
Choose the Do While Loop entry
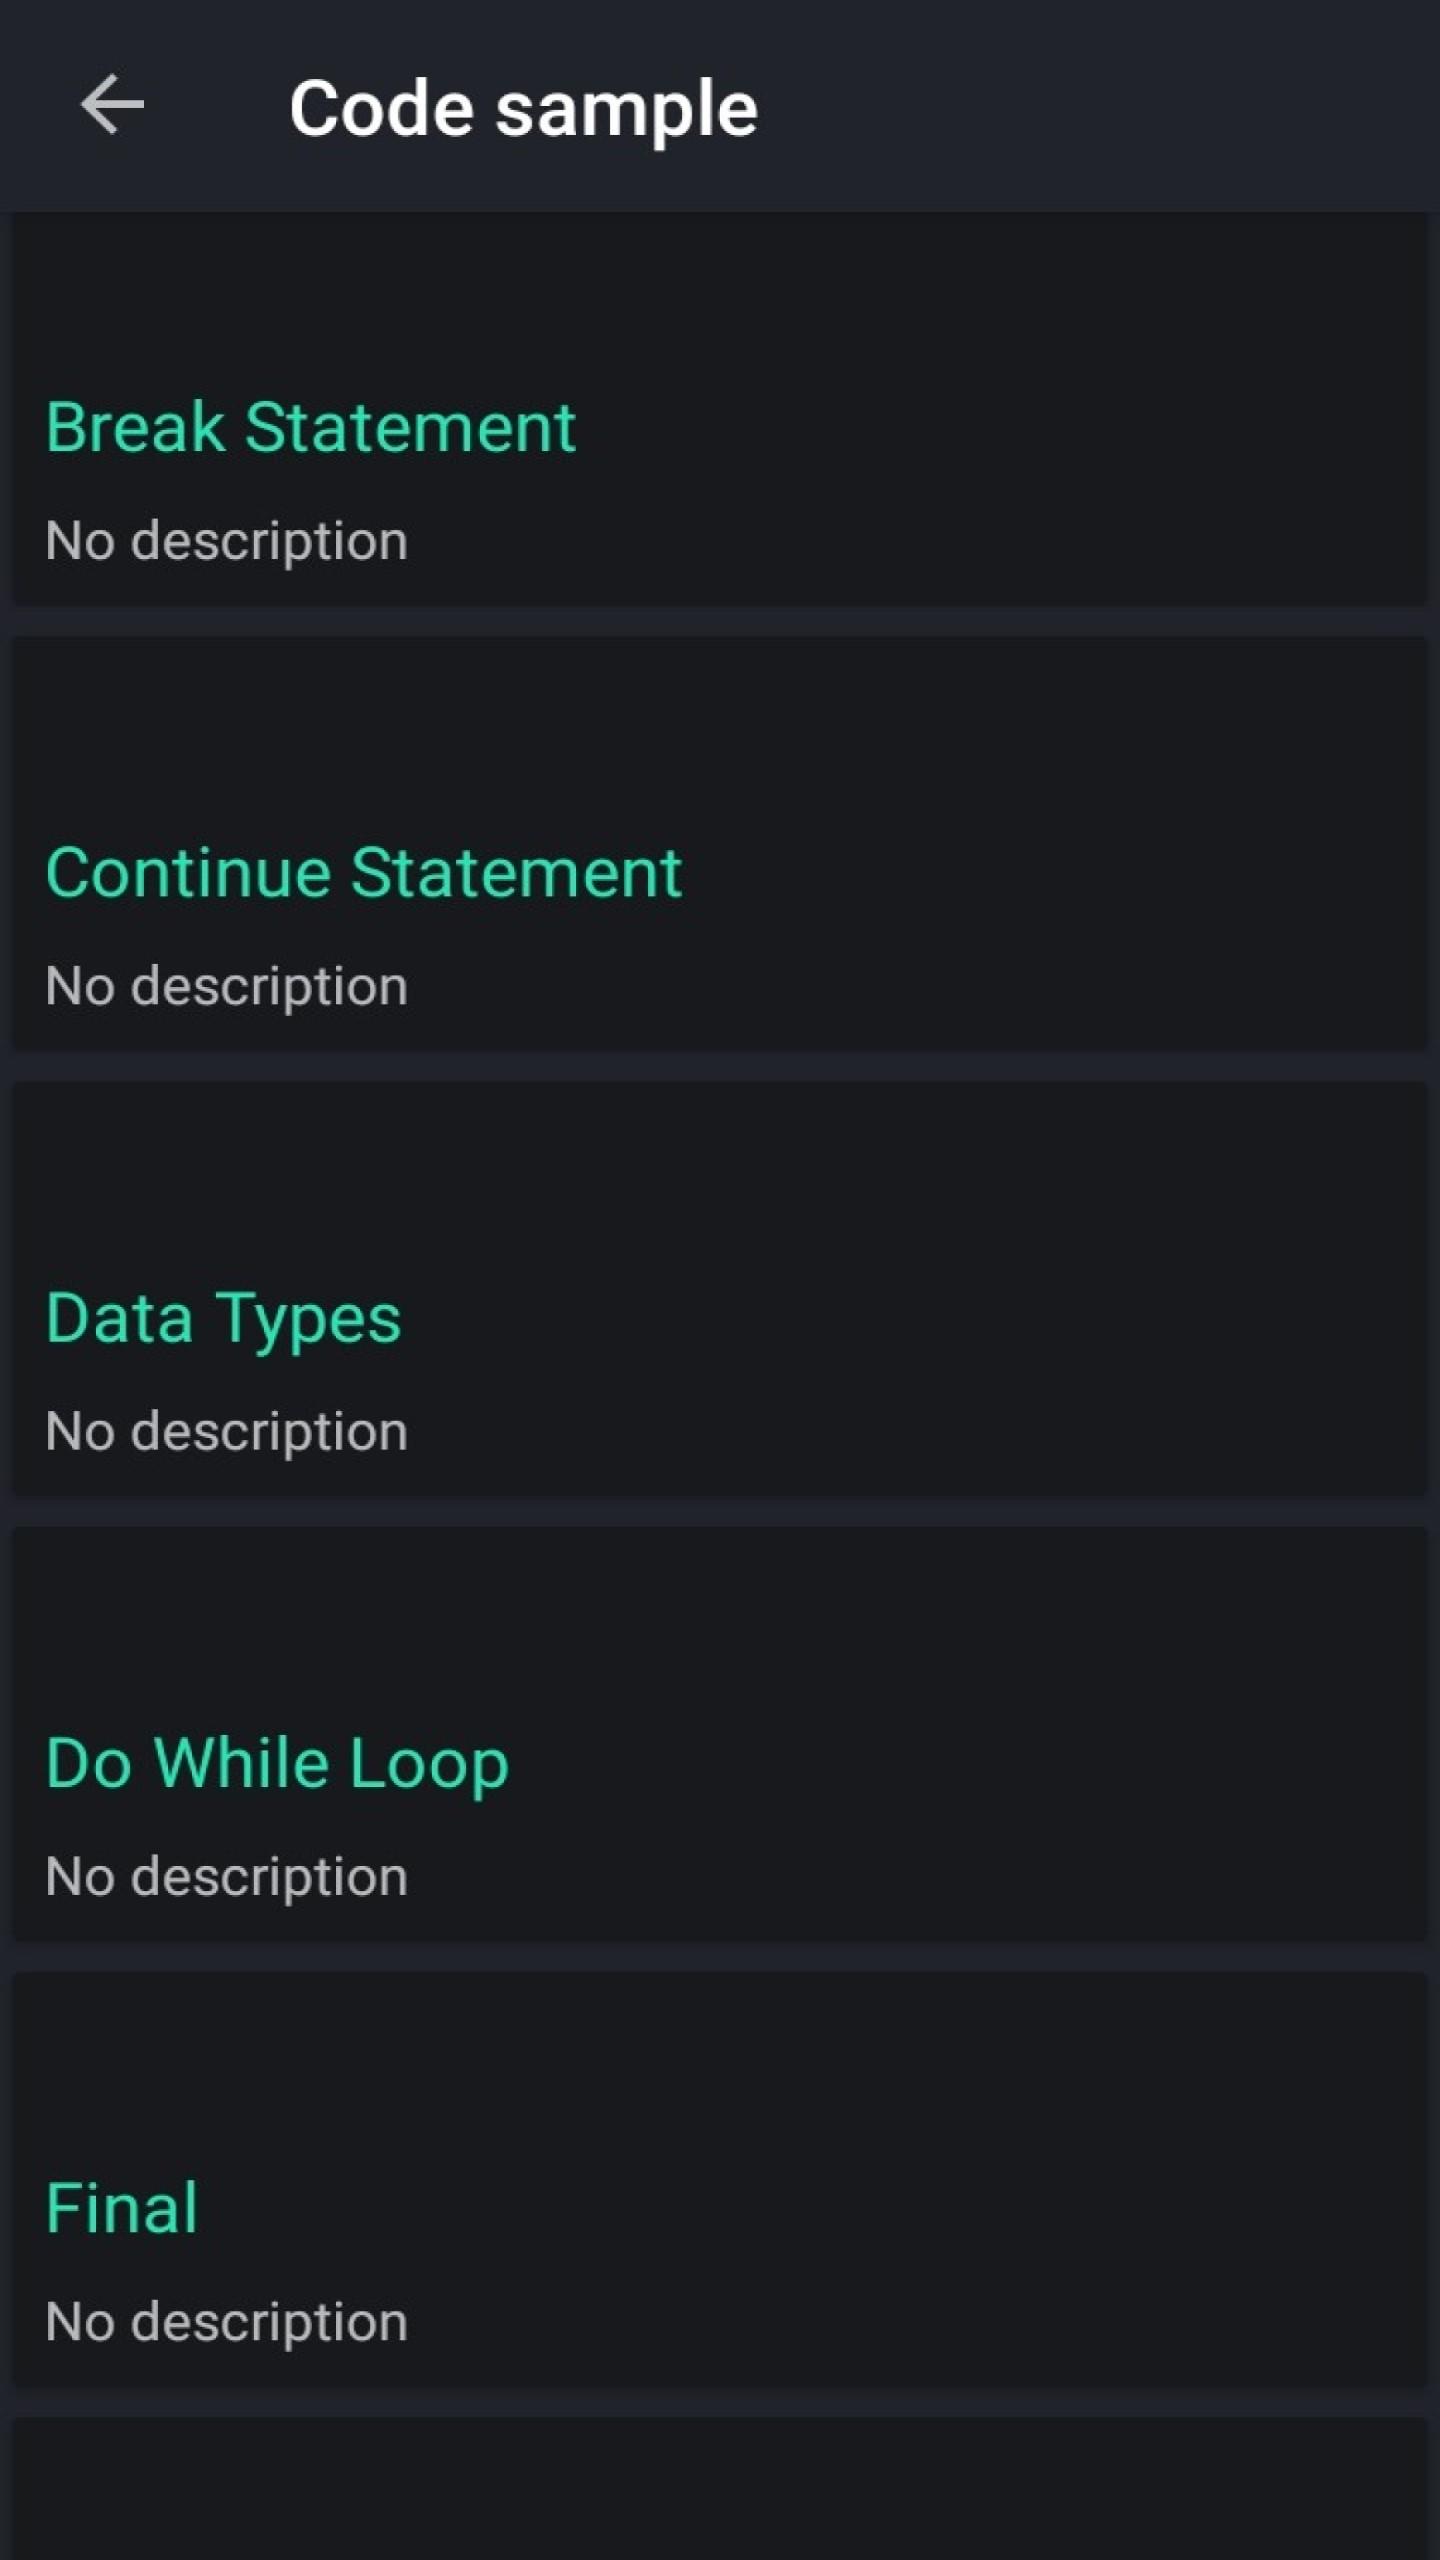pyautogui.click(x=278, y=1763)
